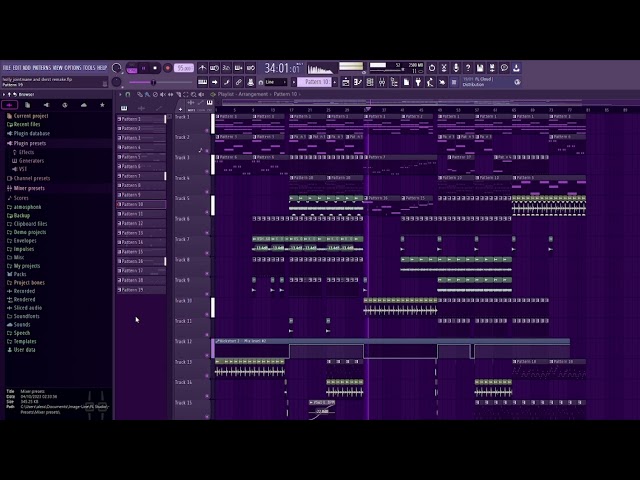Click the help question mark icon

(x=468, y=68)
